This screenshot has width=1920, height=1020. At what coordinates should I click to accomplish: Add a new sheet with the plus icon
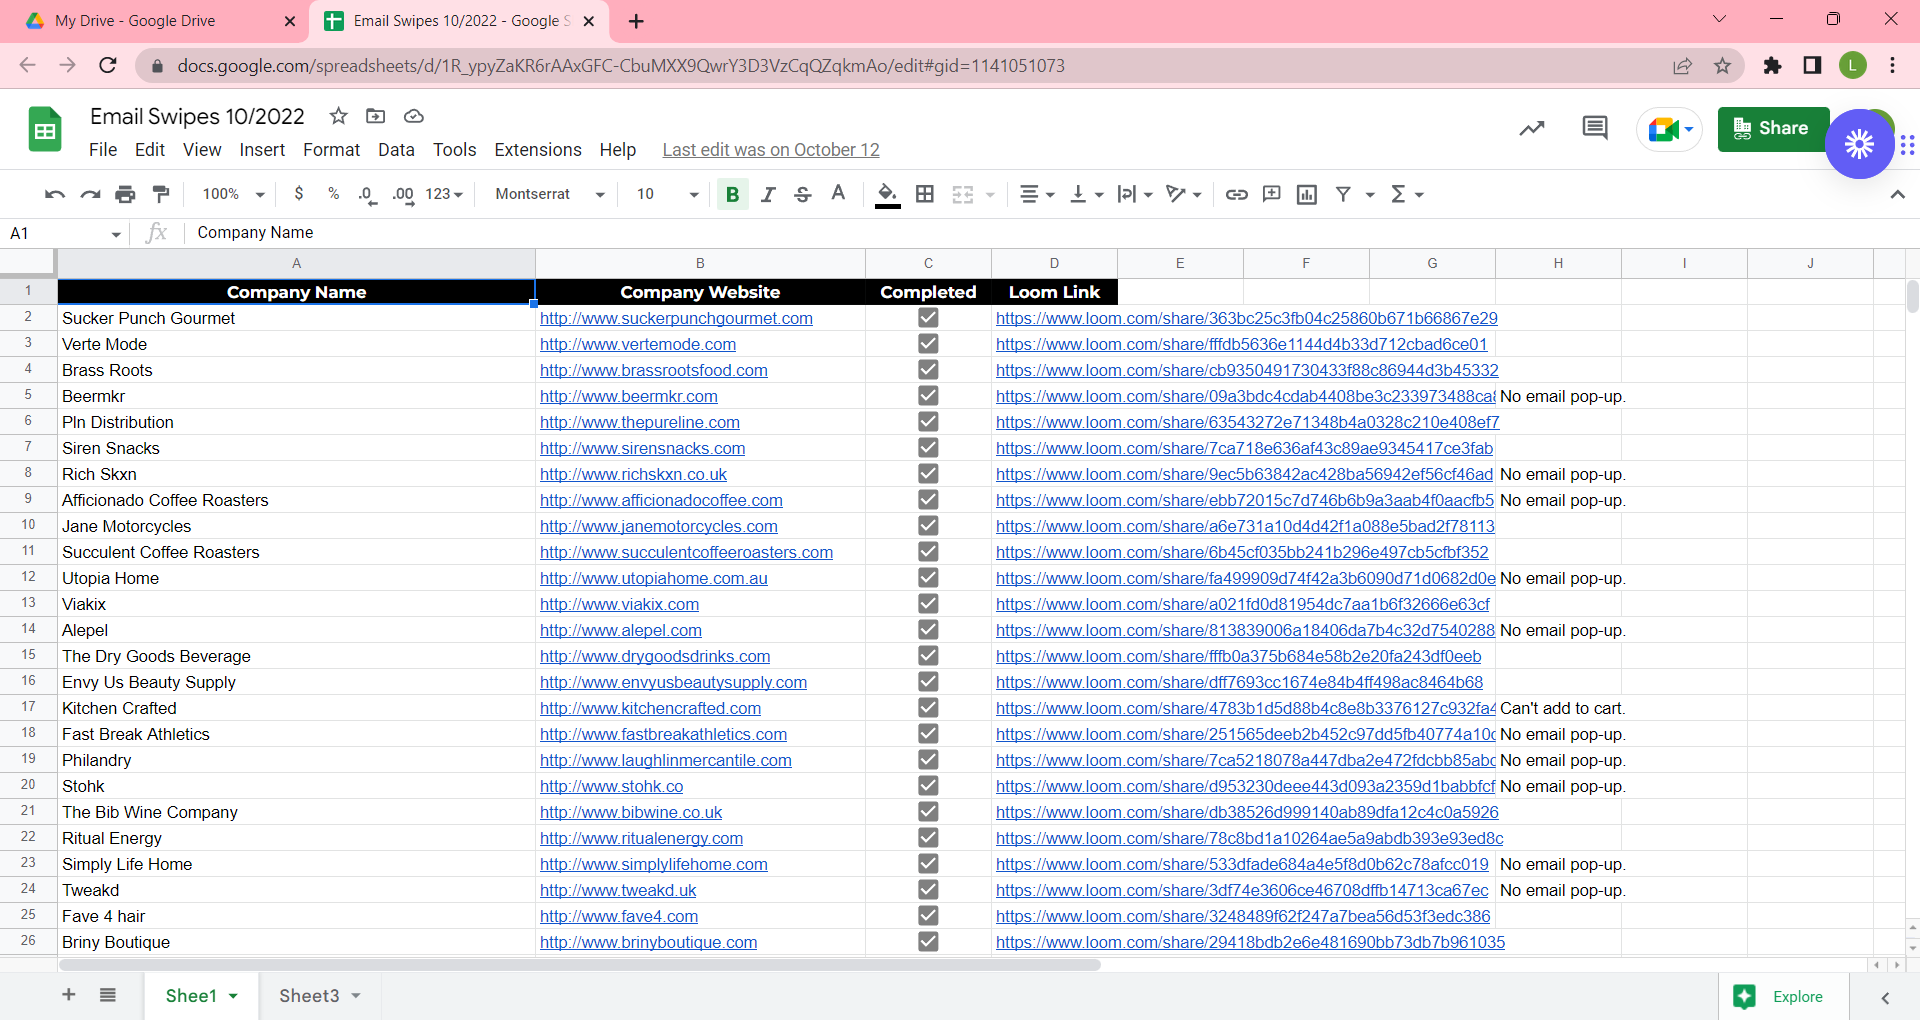(69, 994)
